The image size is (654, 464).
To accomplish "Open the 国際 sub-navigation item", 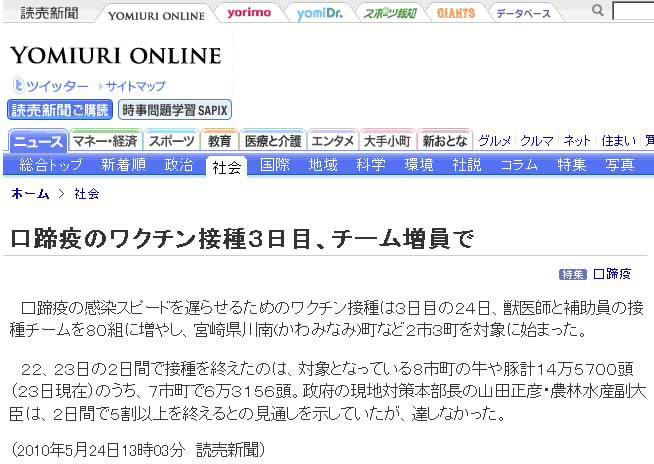I will click(275, 165).
